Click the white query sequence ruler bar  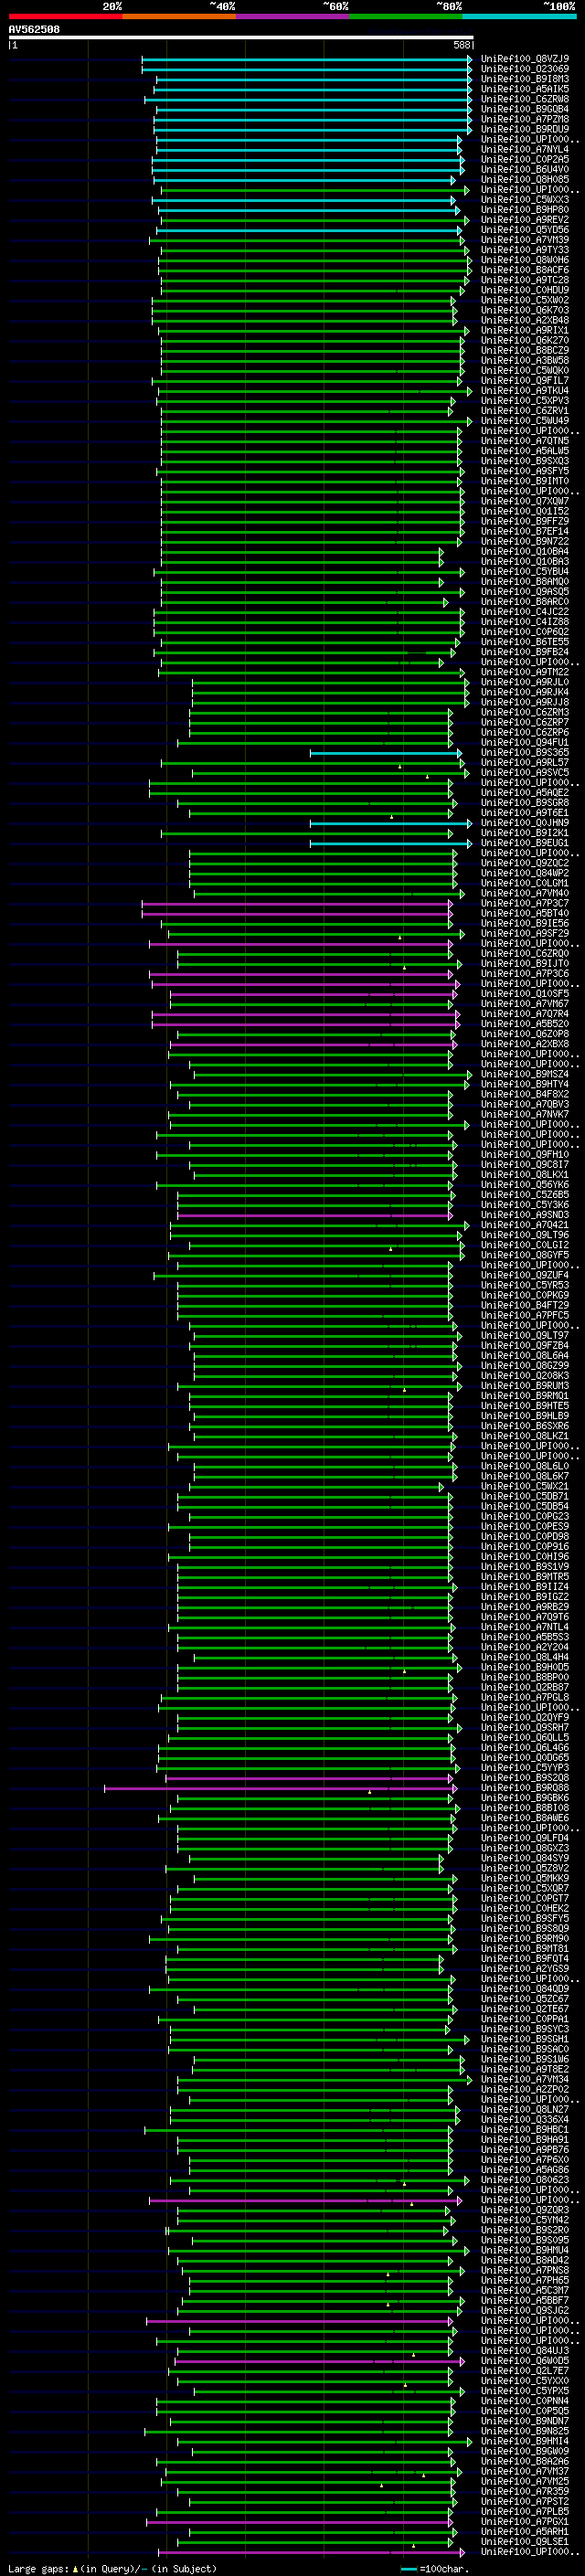[241, 38]
